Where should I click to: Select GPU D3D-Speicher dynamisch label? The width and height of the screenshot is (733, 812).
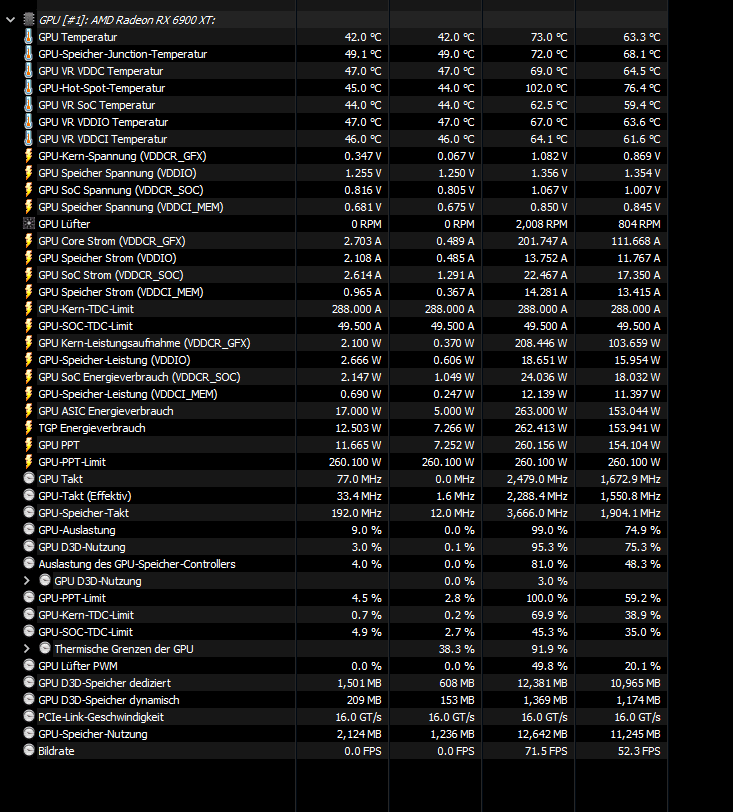tap(109, 700)
